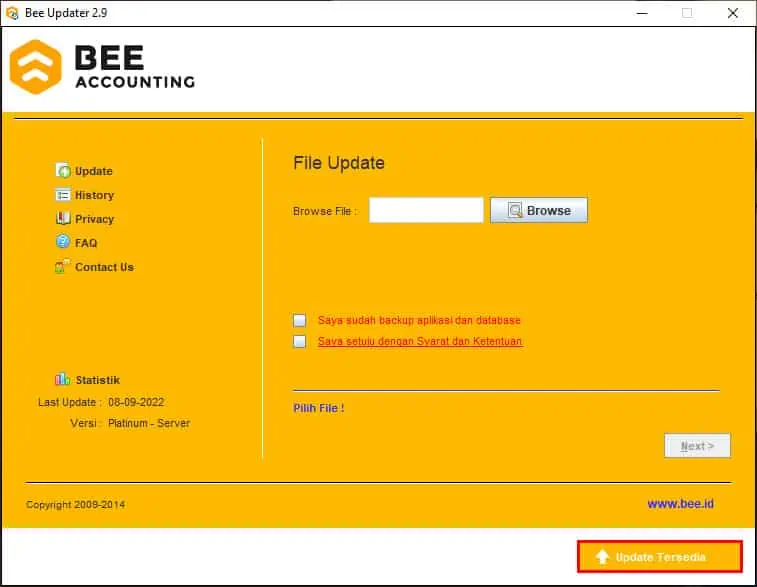Click the backup aplikasi dan database label
This screenshot has height=587, width=757.
point(419,320)
